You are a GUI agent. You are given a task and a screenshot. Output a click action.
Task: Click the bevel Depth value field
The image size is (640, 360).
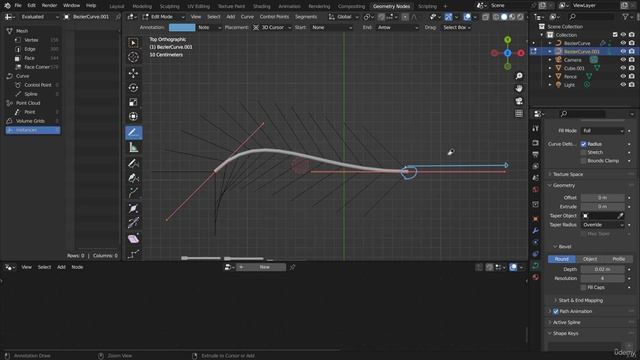(602, 269)
